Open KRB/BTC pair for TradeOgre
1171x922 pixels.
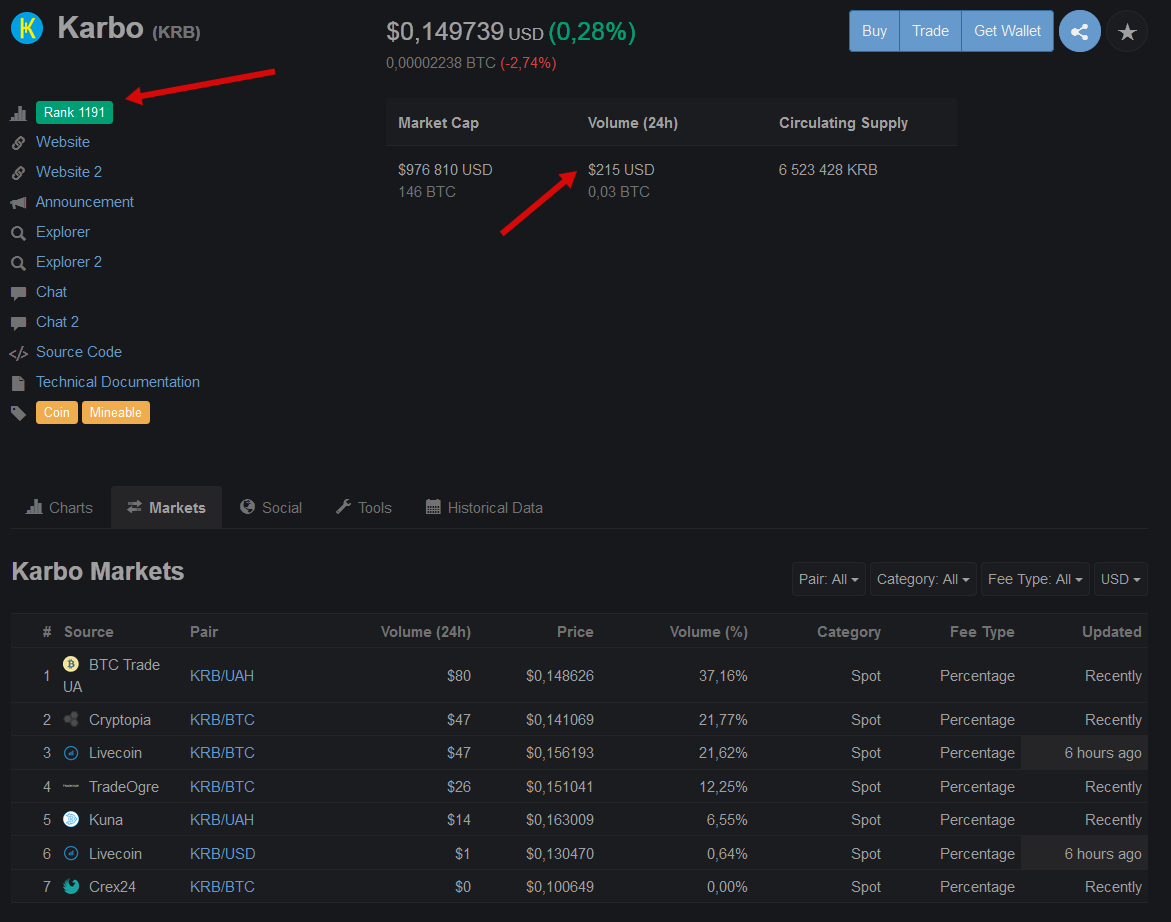(222, 787)
